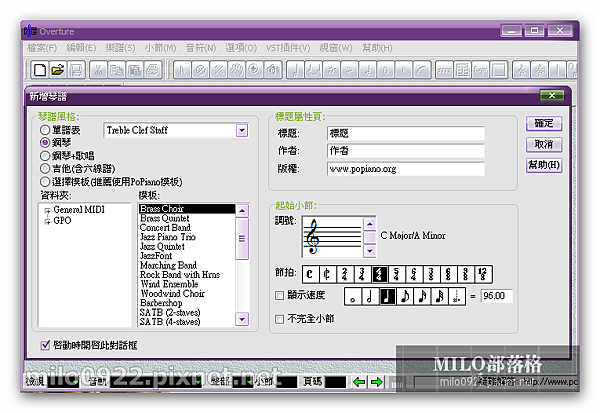Click tempo value field 96.00
This screenshot has width=600, height=413.
pos(496,296)
